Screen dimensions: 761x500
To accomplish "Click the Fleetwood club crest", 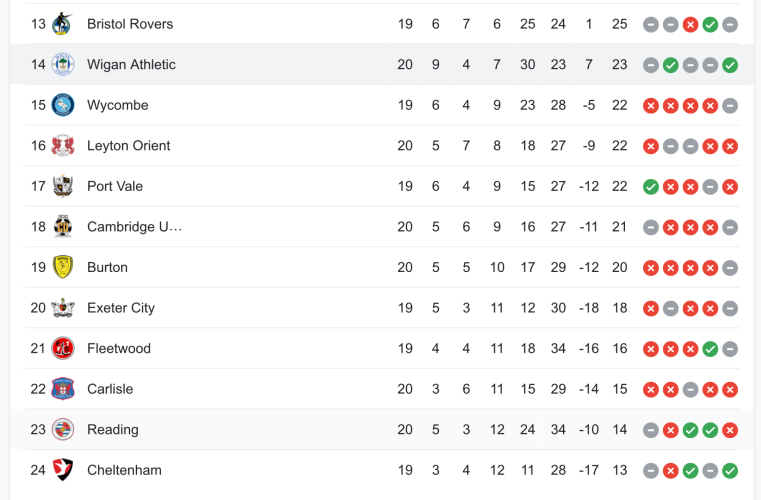I will click(x=63, y=348).
